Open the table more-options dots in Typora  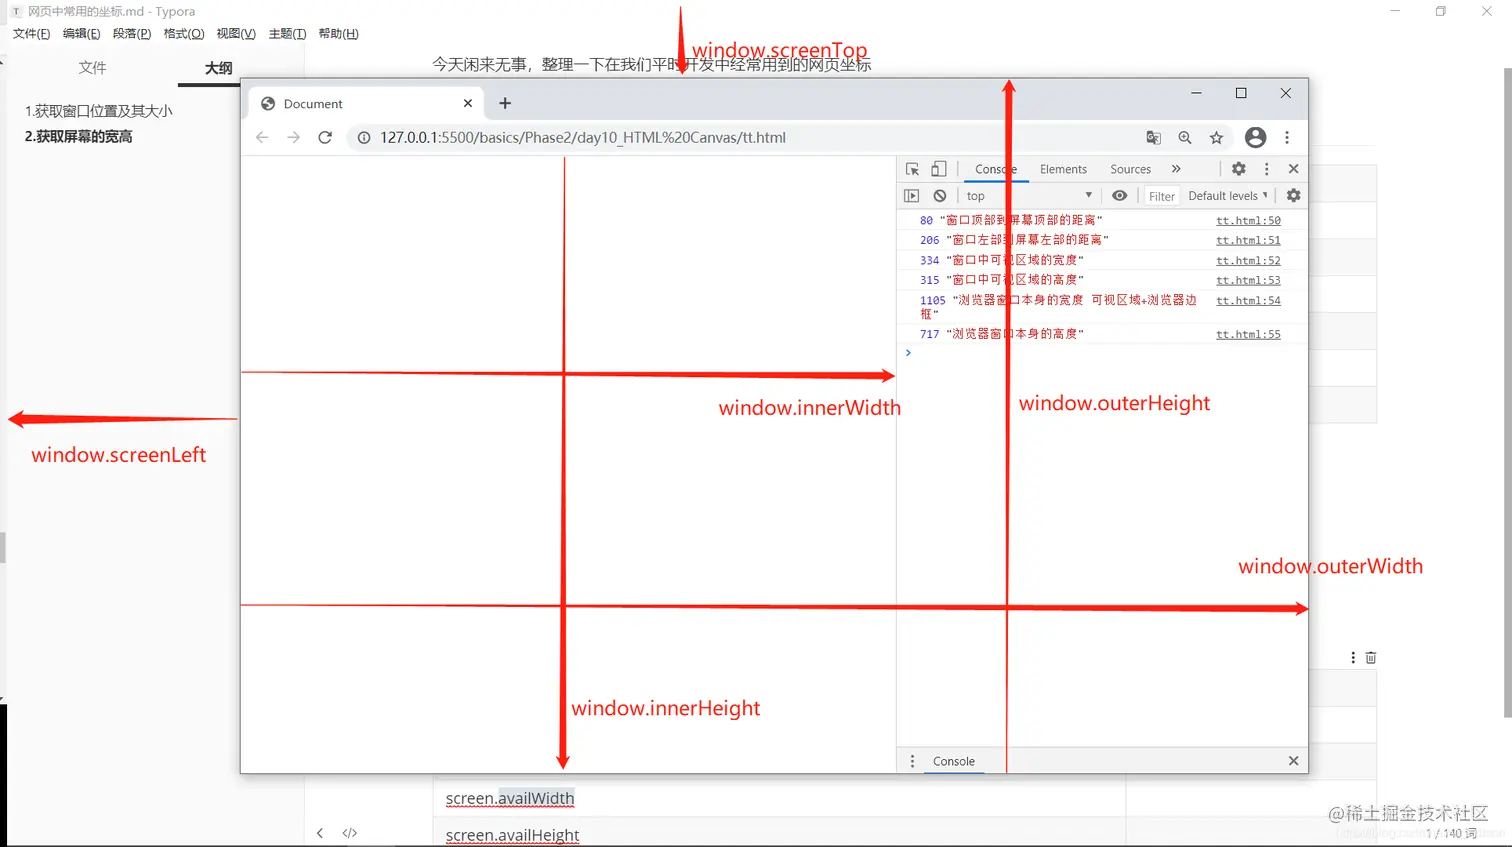(x=1353, y=658)
